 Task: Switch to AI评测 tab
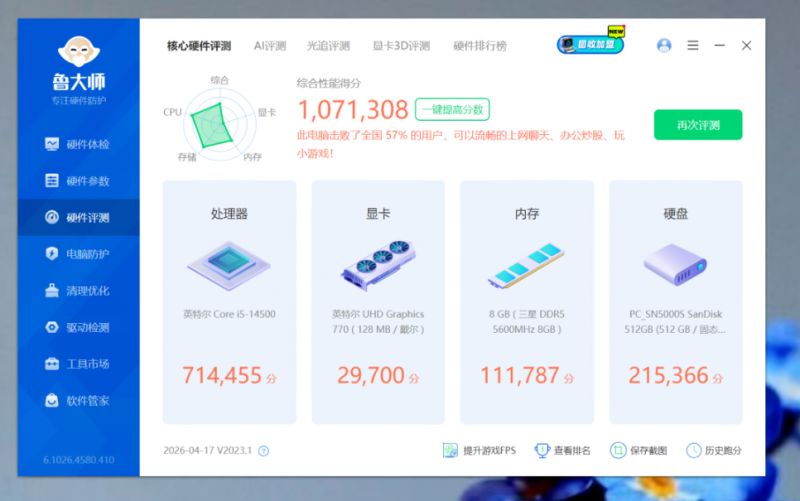[x=270, y=46]
